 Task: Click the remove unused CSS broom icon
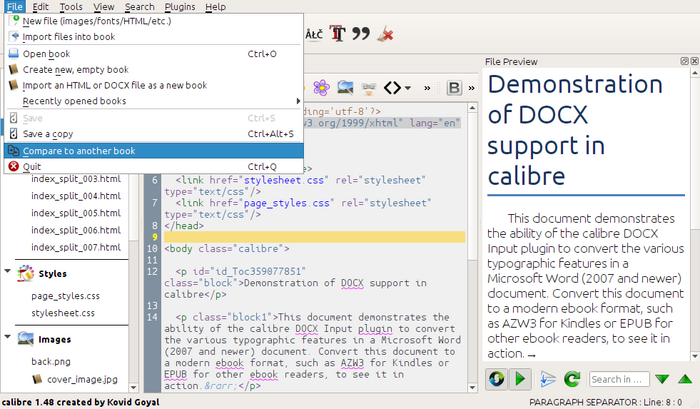coord(386,35)
